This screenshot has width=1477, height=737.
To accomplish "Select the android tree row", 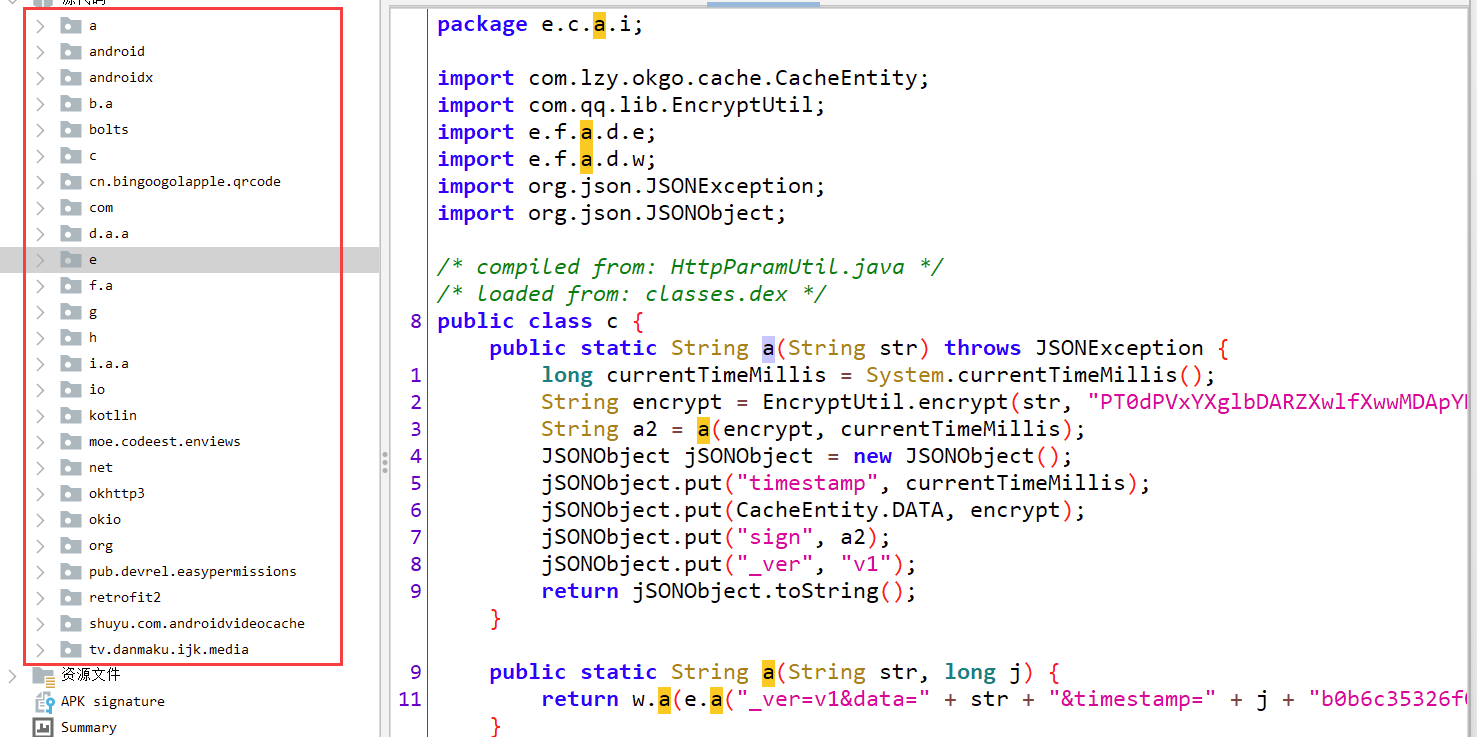I will [190, 51].
